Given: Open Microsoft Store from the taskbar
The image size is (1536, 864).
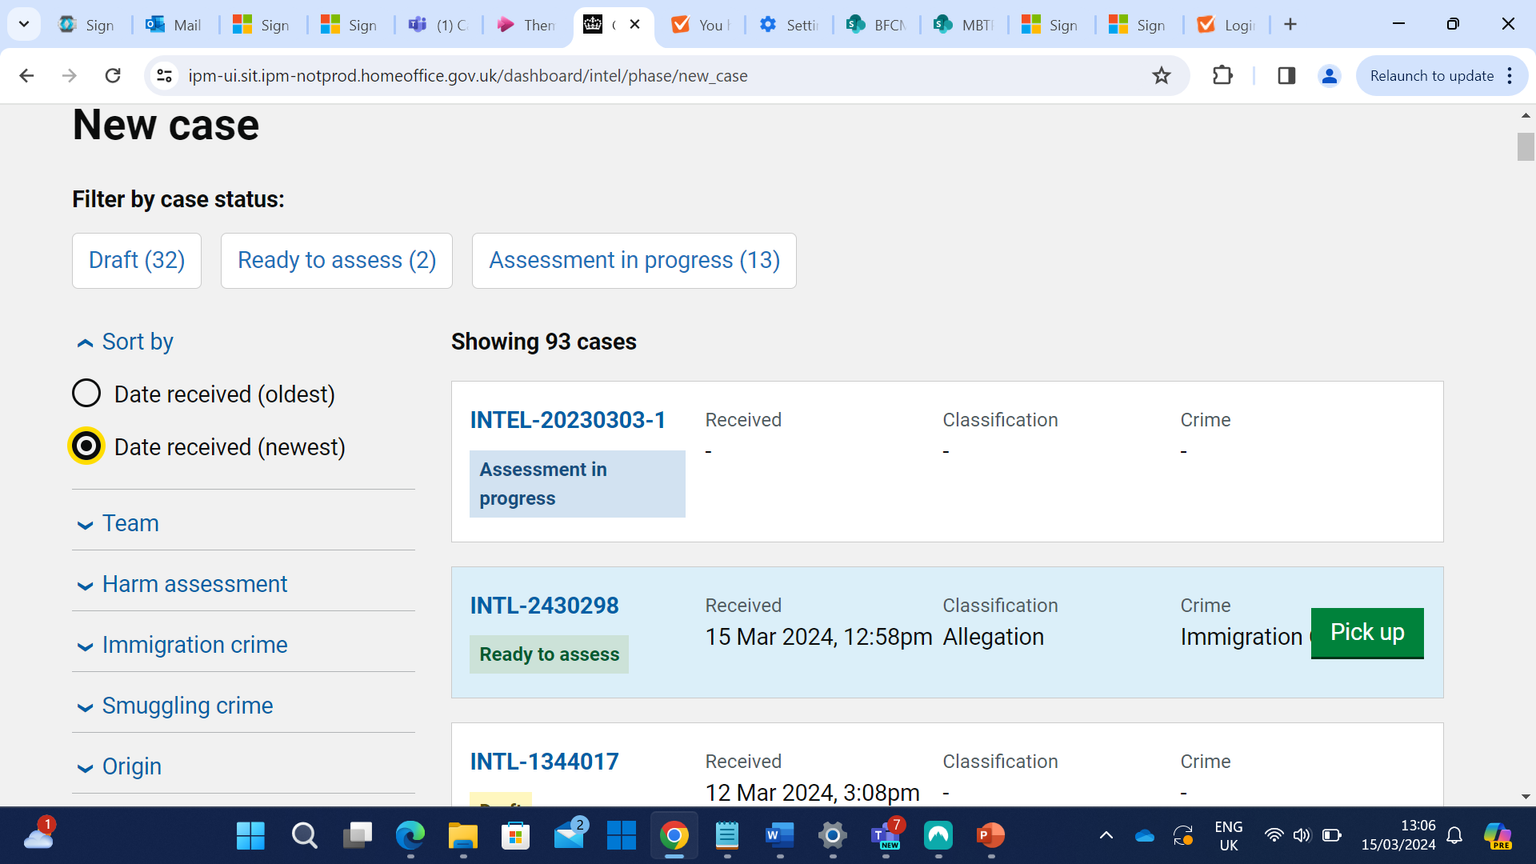Looking at the screenshot, I should 516,835.
